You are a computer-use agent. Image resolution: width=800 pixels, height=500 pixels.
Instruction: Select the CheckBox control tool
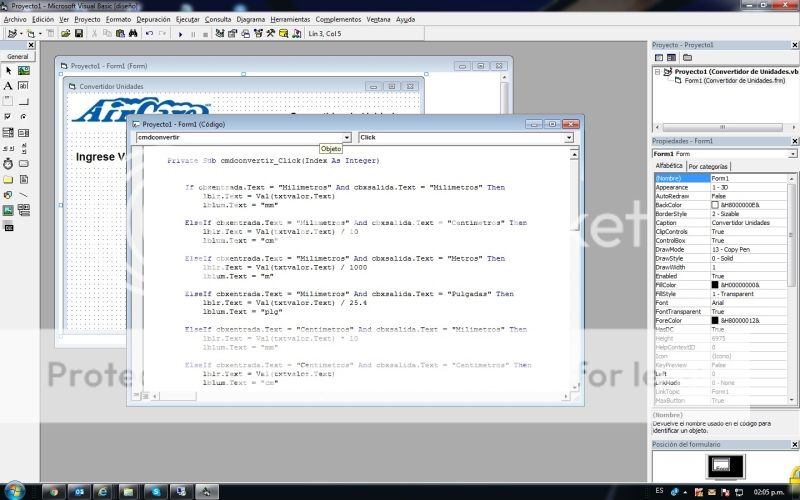[x=8, y=117]
